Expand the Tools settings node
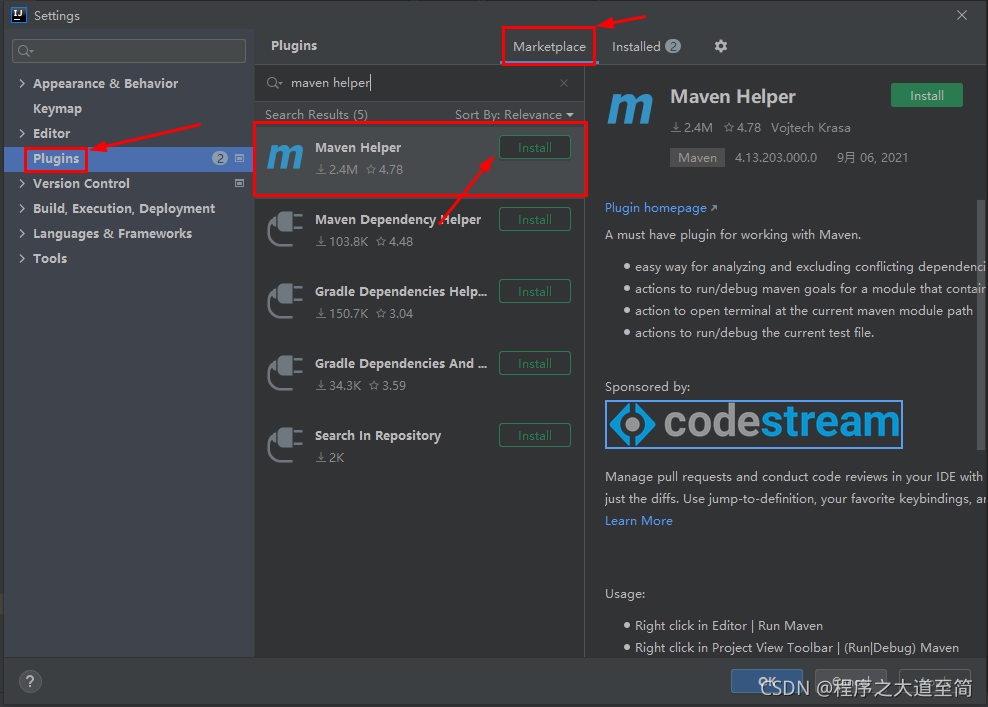Screen dimensions: 988x707 click(x=22, y=258)
